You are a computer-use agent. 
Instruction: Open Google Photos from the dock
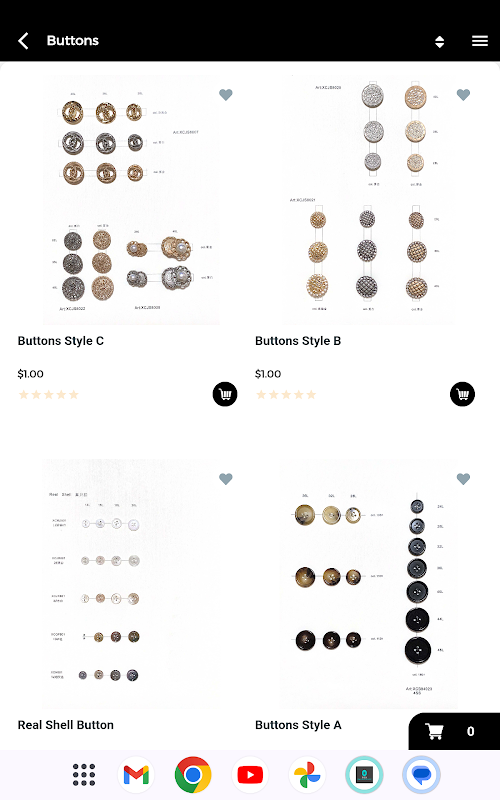tap(307, 774)
